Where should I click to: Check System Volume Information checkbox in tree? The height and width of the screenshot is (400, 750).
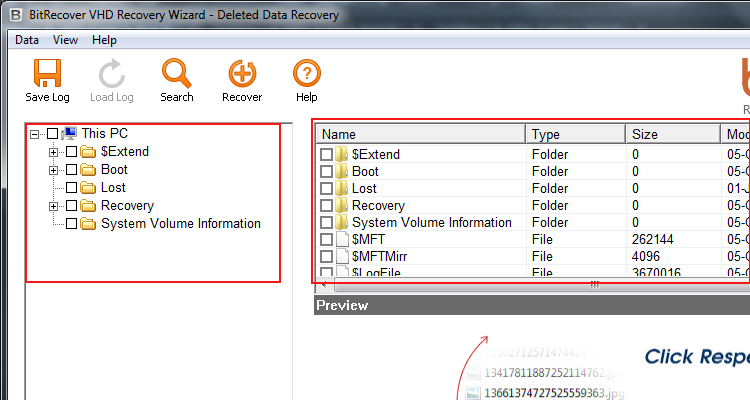pos(71,223)
